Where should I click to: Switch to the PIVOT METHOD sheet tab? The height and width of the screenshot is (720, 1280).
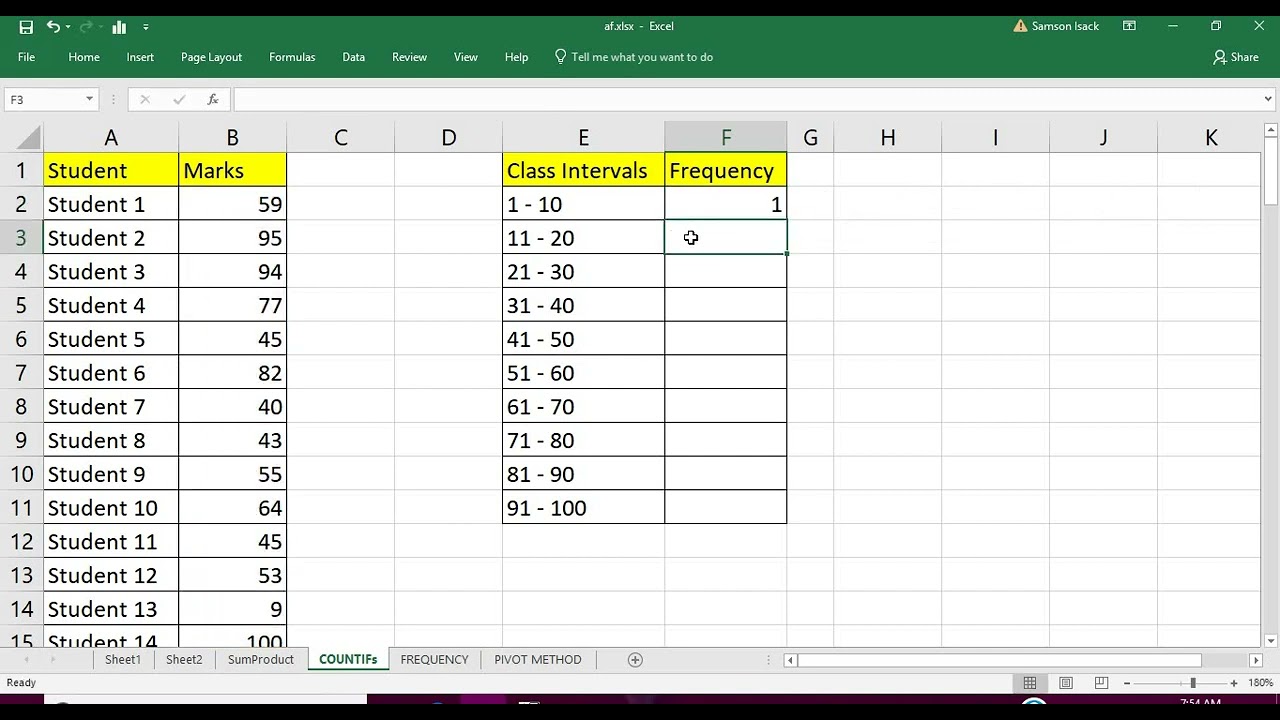click(x=537, y=660)
